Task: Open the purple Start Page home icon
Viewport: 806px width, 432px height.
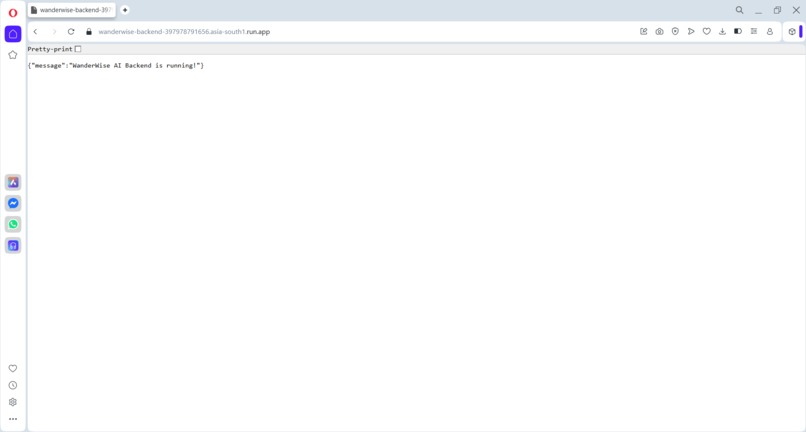Action: (x=13, y=34)
